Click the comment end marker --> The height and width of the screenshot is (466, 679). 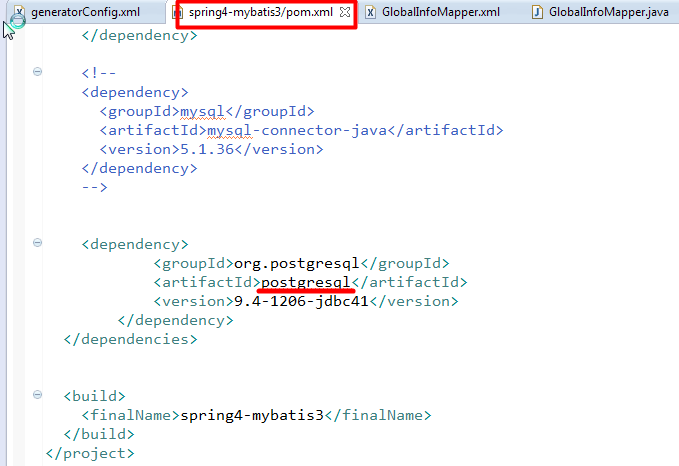tap(94, 187)
